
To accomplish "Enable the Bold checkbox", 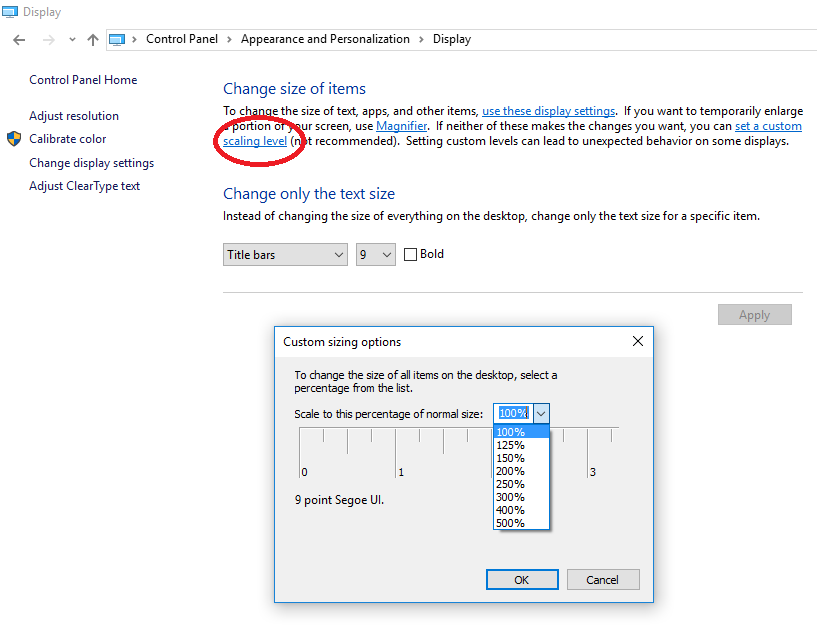I will [411, 254].
